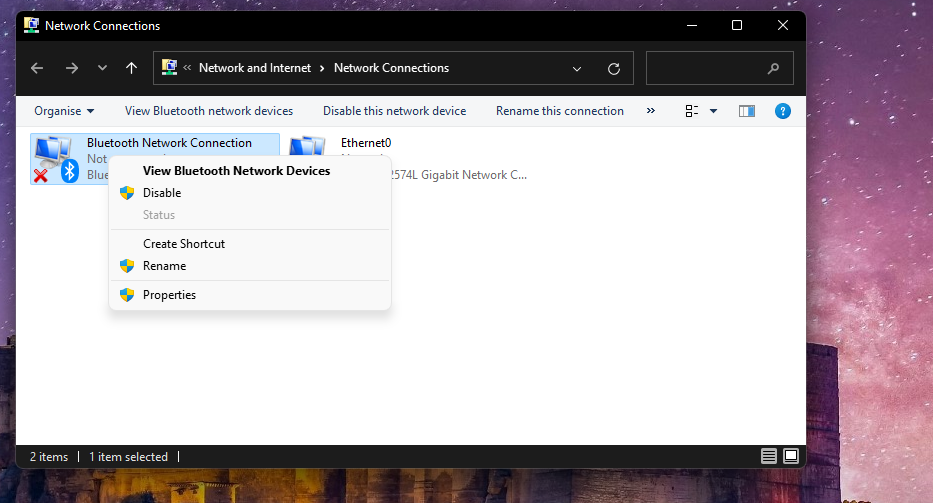
Task: Expand arrow after Network and Internet
Action: coord(322,68)
